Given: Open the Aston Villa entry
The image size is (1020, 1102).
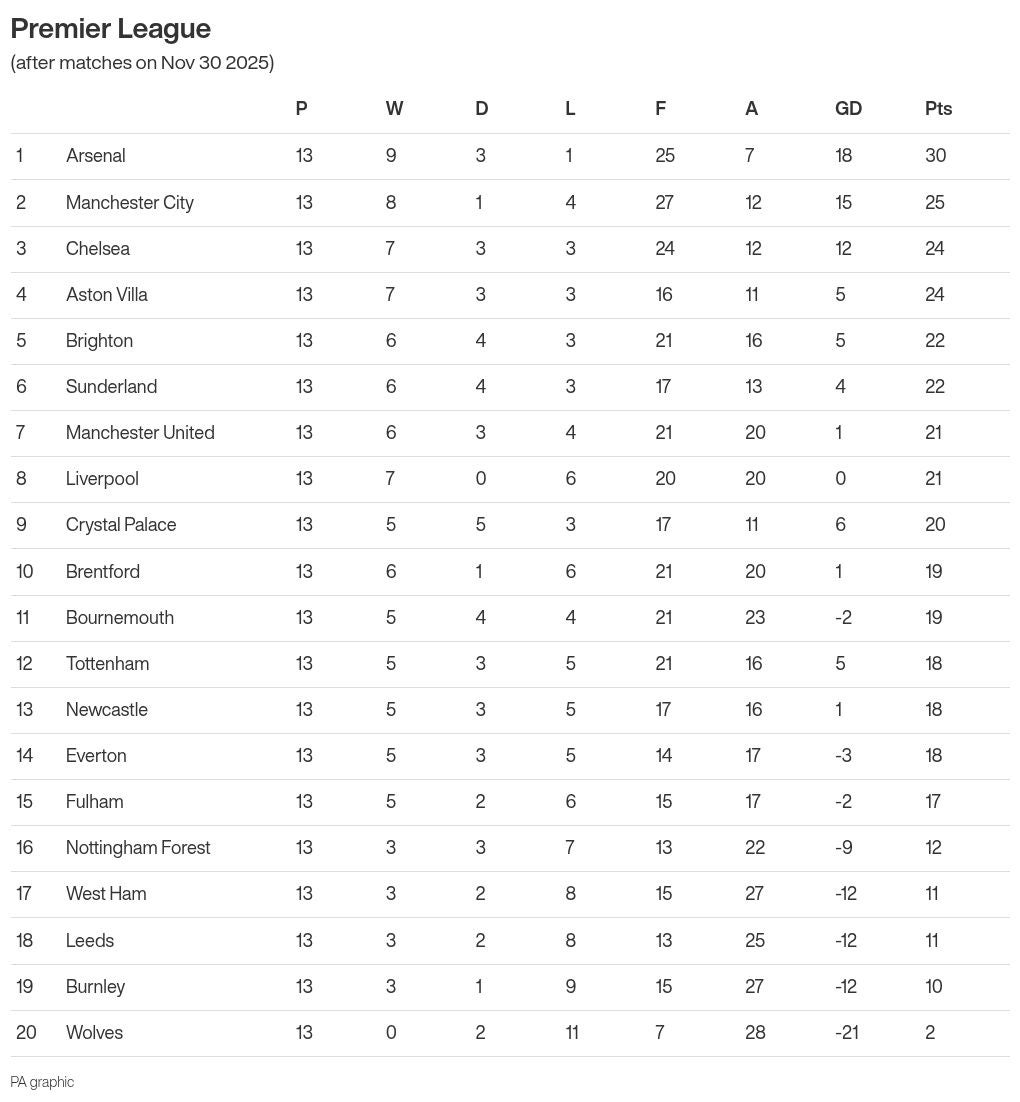Looking at the screenshot, I should (107, 294).
